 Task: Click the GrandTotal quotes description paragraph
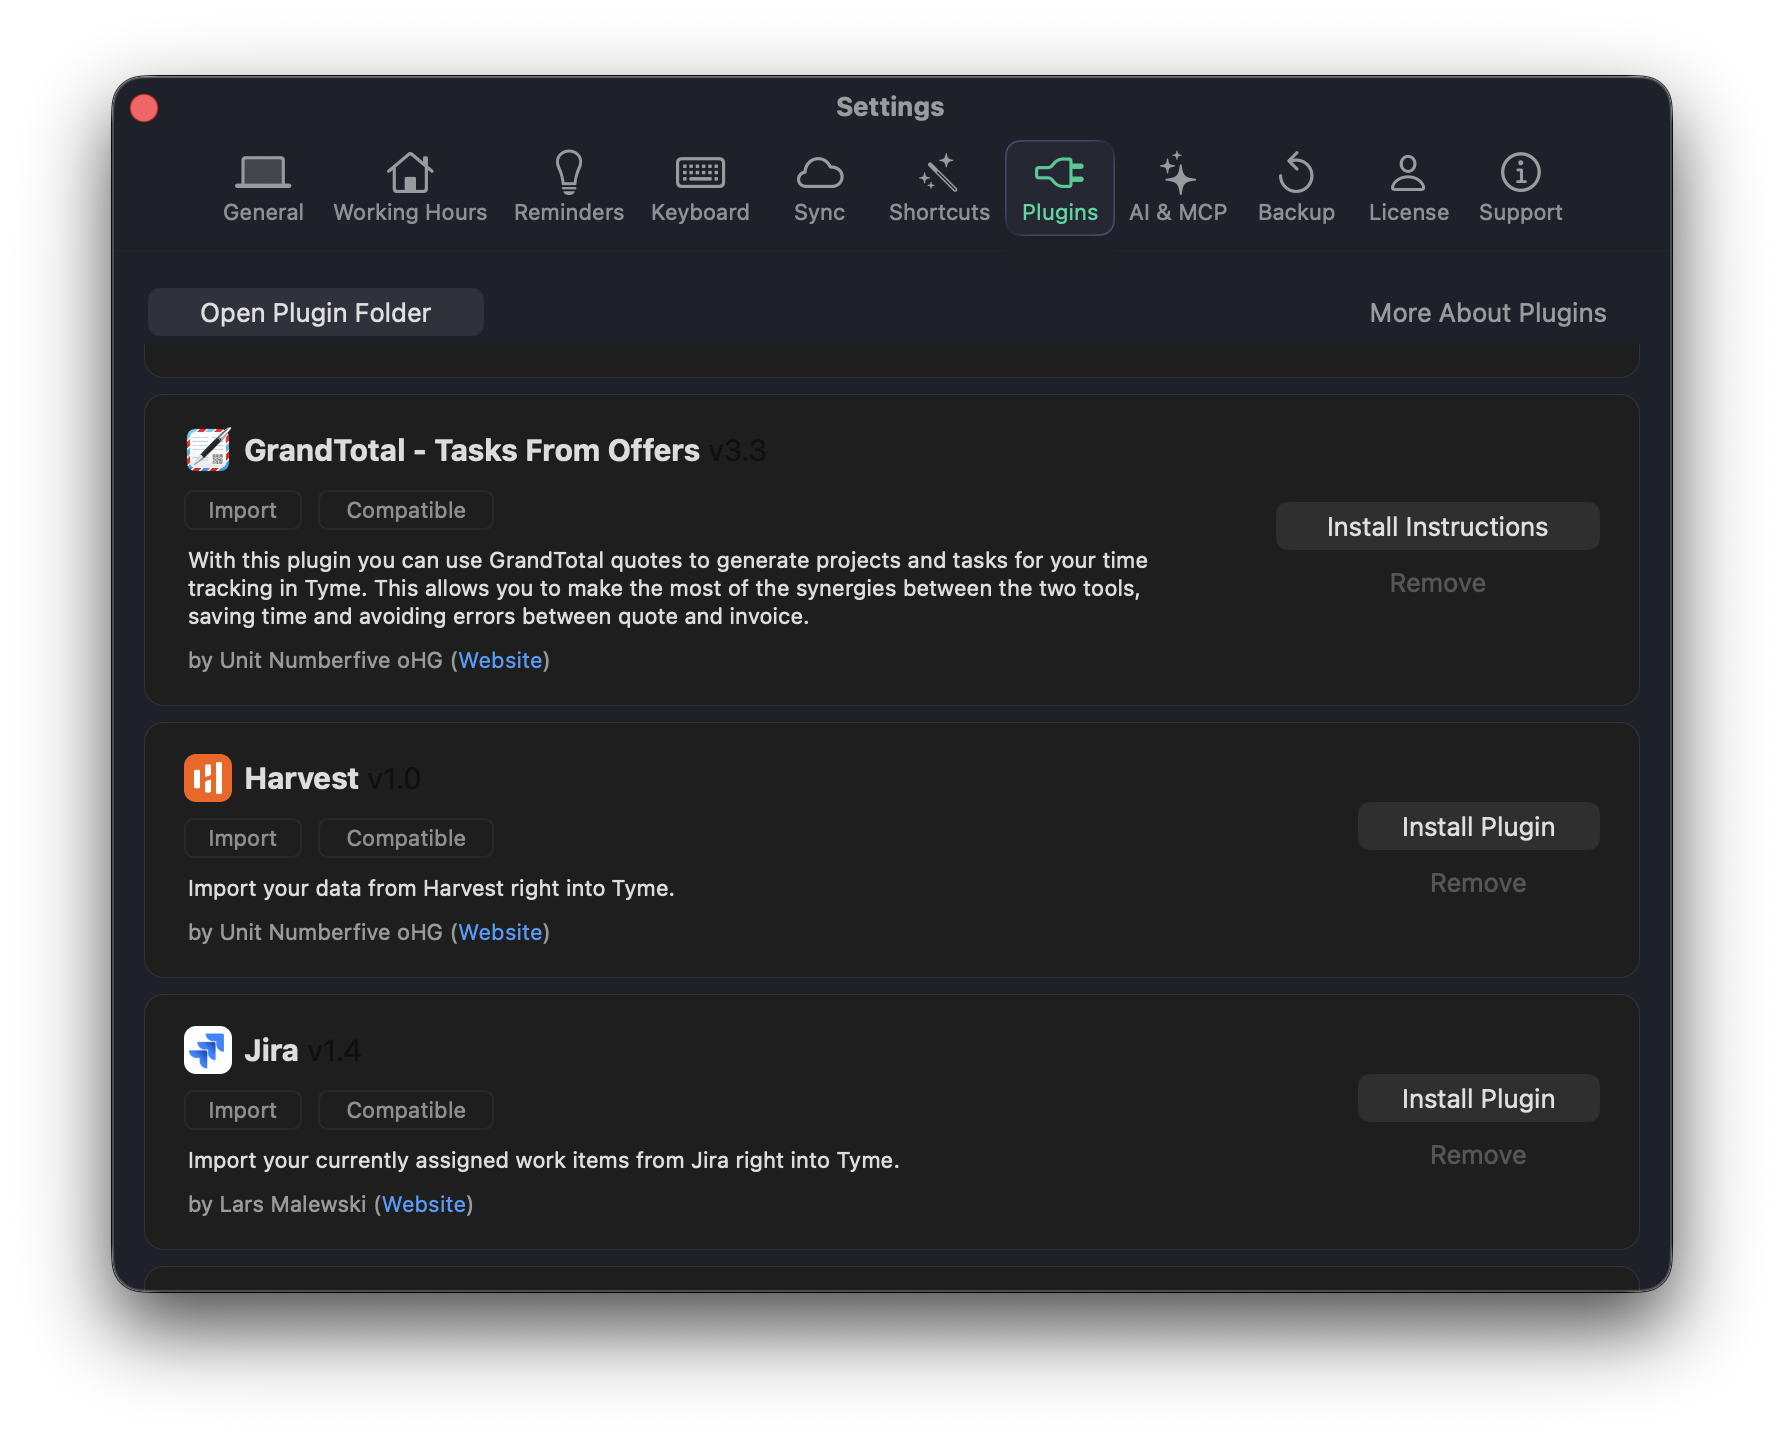(x=668, y=588)
